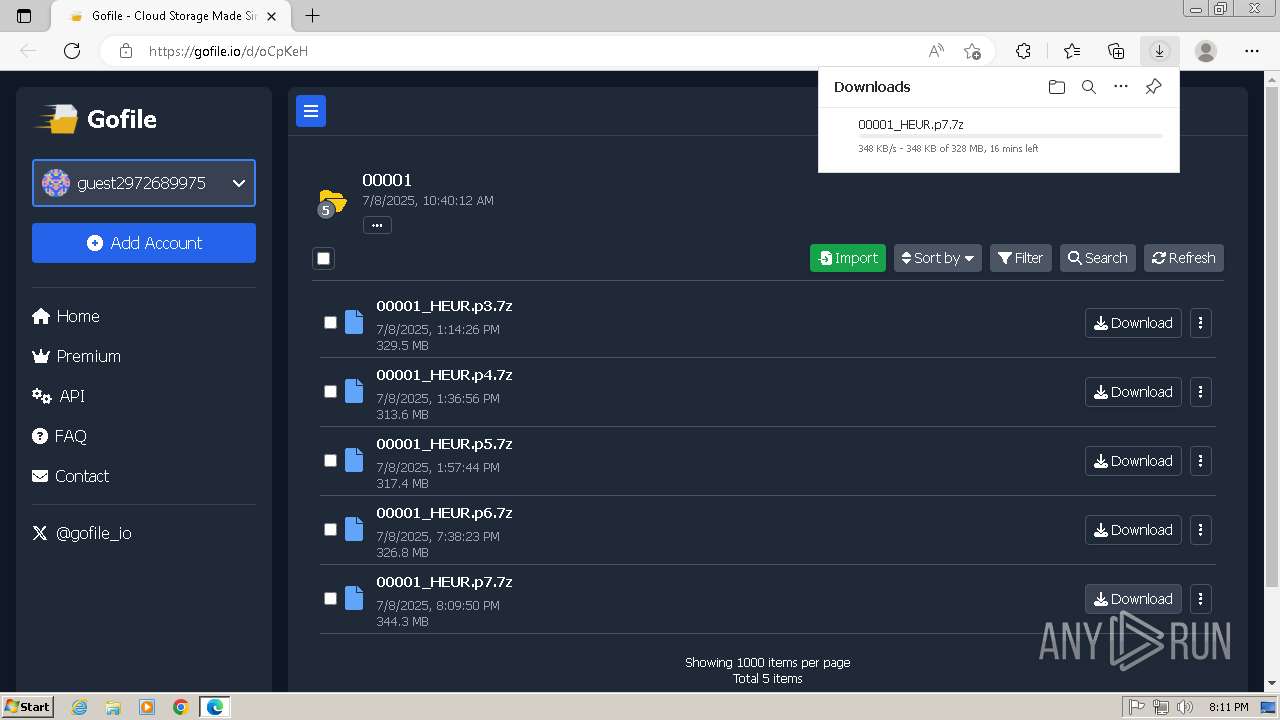Image resolution: width=1280 pixels, height=720 pixels.
Task: Click browser Downloads toolbar icon
Action: point(1159,51)
